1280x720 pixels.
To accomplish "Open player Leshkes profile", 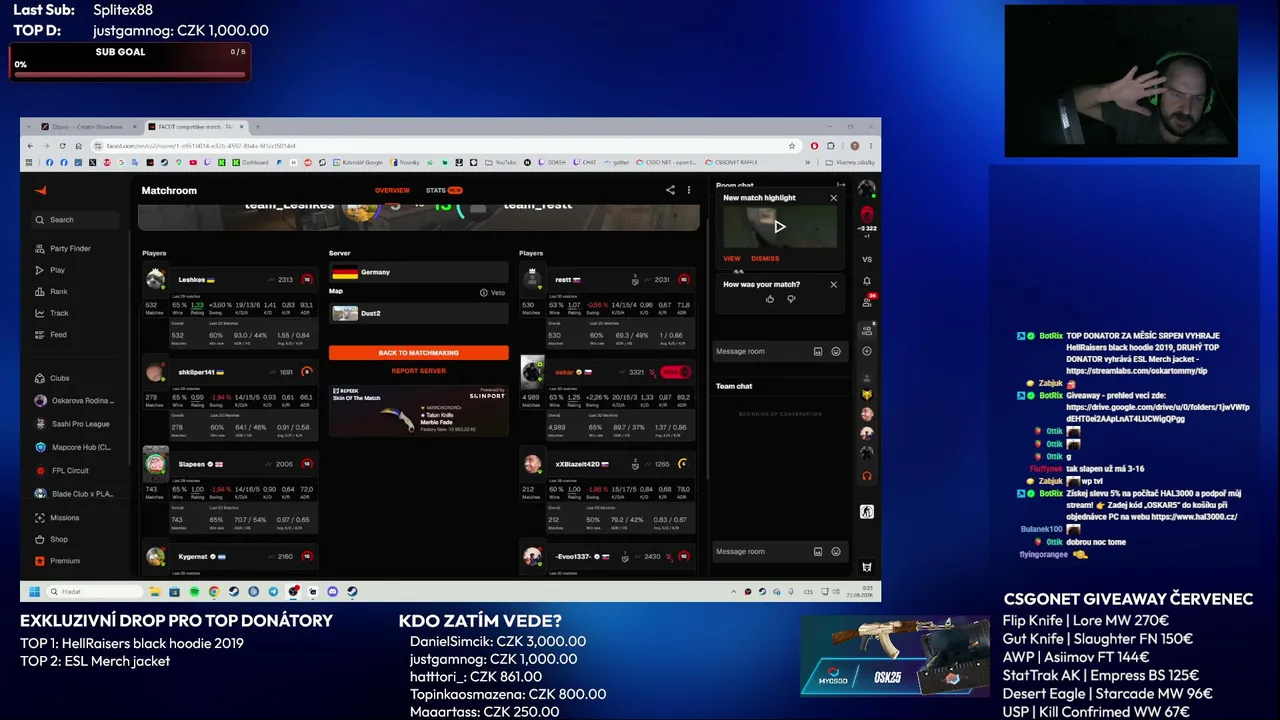I will (x=191, y=280).
